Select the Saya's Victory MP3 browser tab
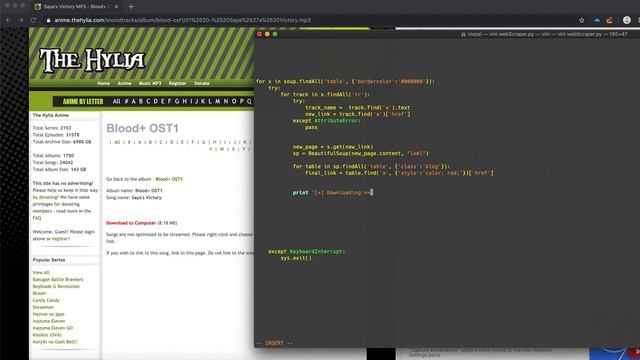Viewport: 640px width, 360px height. click(76, 7)
